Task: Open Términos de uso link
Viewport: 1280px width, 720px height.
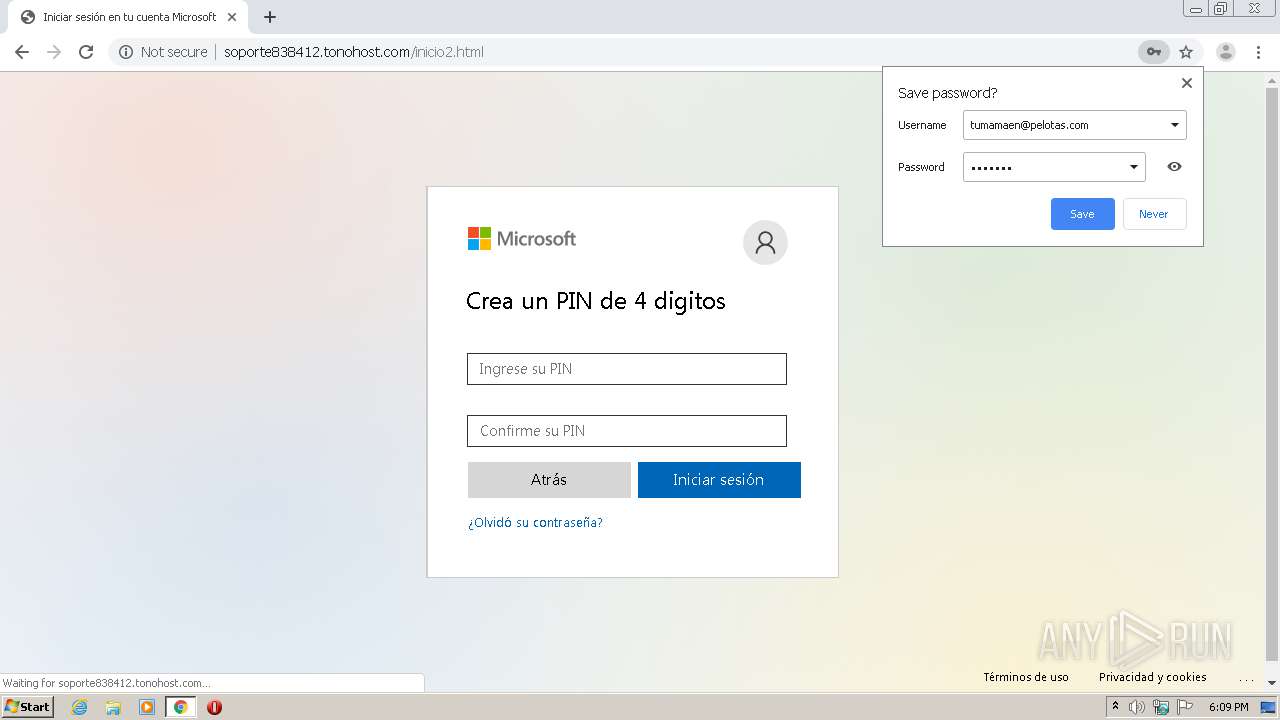Action: (x=1025, y=677)
